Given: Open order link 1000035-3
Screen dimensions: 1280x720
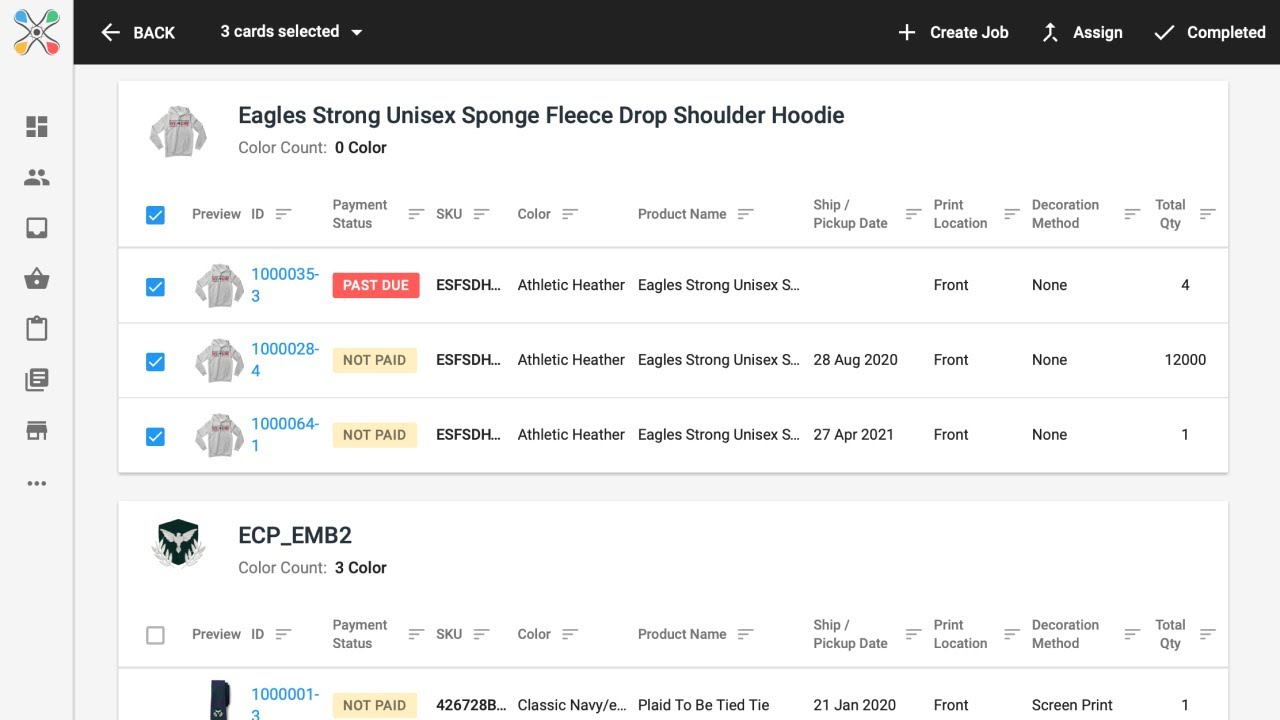Looking at the screenshot, I should (285, 285).
